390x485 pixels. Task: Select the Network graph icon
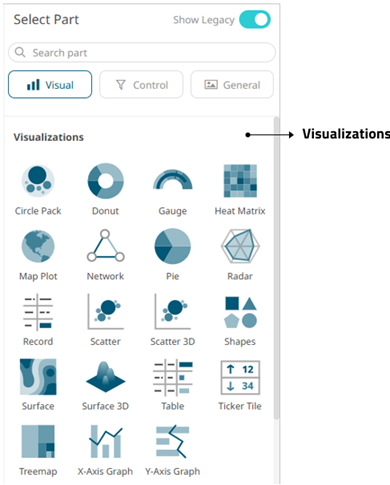[105, 245]
